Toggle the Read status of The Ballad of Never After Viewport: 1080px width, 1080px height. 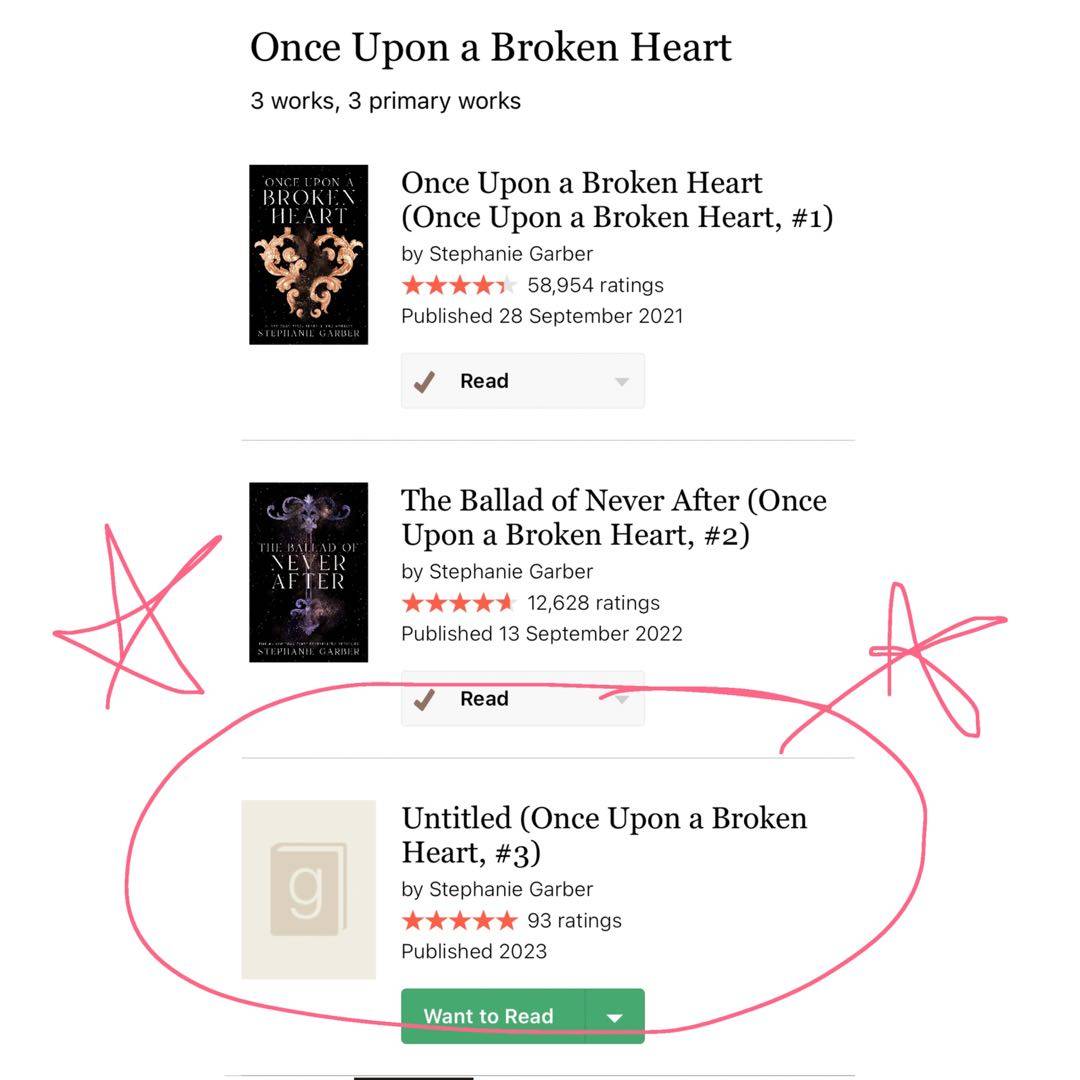485,699
